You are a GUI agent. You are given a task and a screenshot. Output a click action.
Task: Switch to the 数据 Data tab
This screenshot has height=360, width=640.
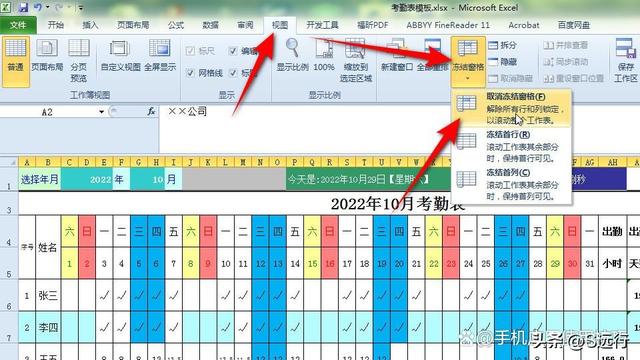211,25
